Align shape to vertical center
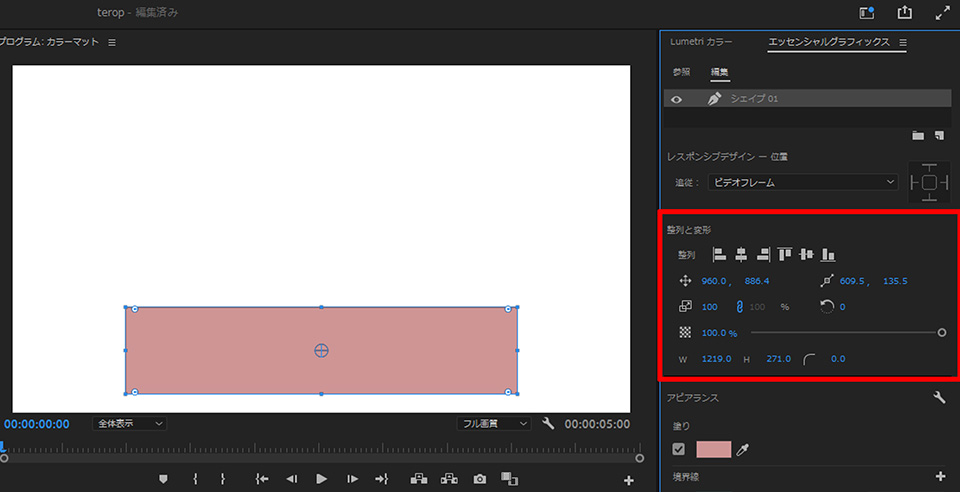The image size is (960, 492). (x=806, y=254)
